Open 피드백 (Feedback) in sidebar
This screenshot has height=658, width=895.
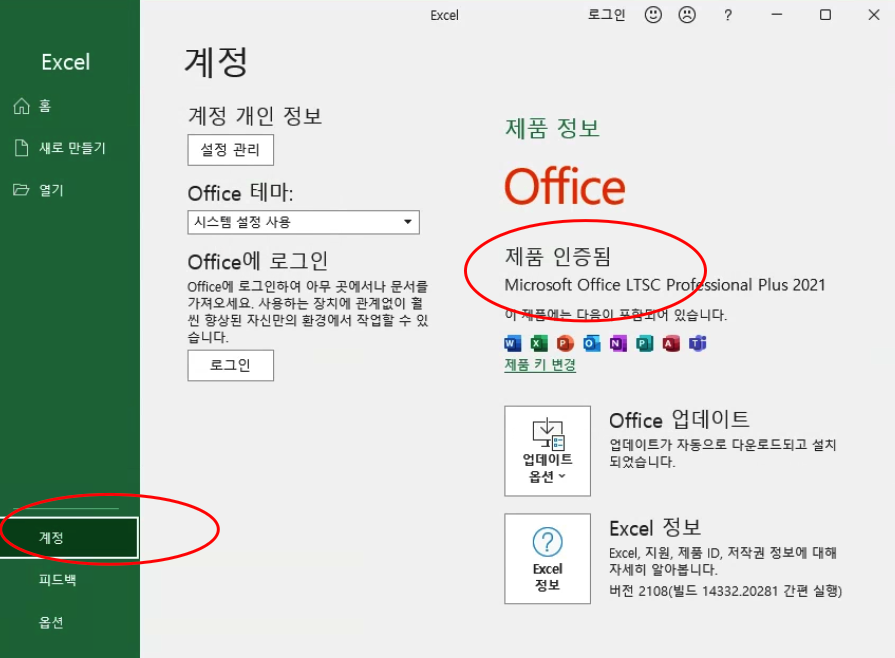tap(70, 580)
